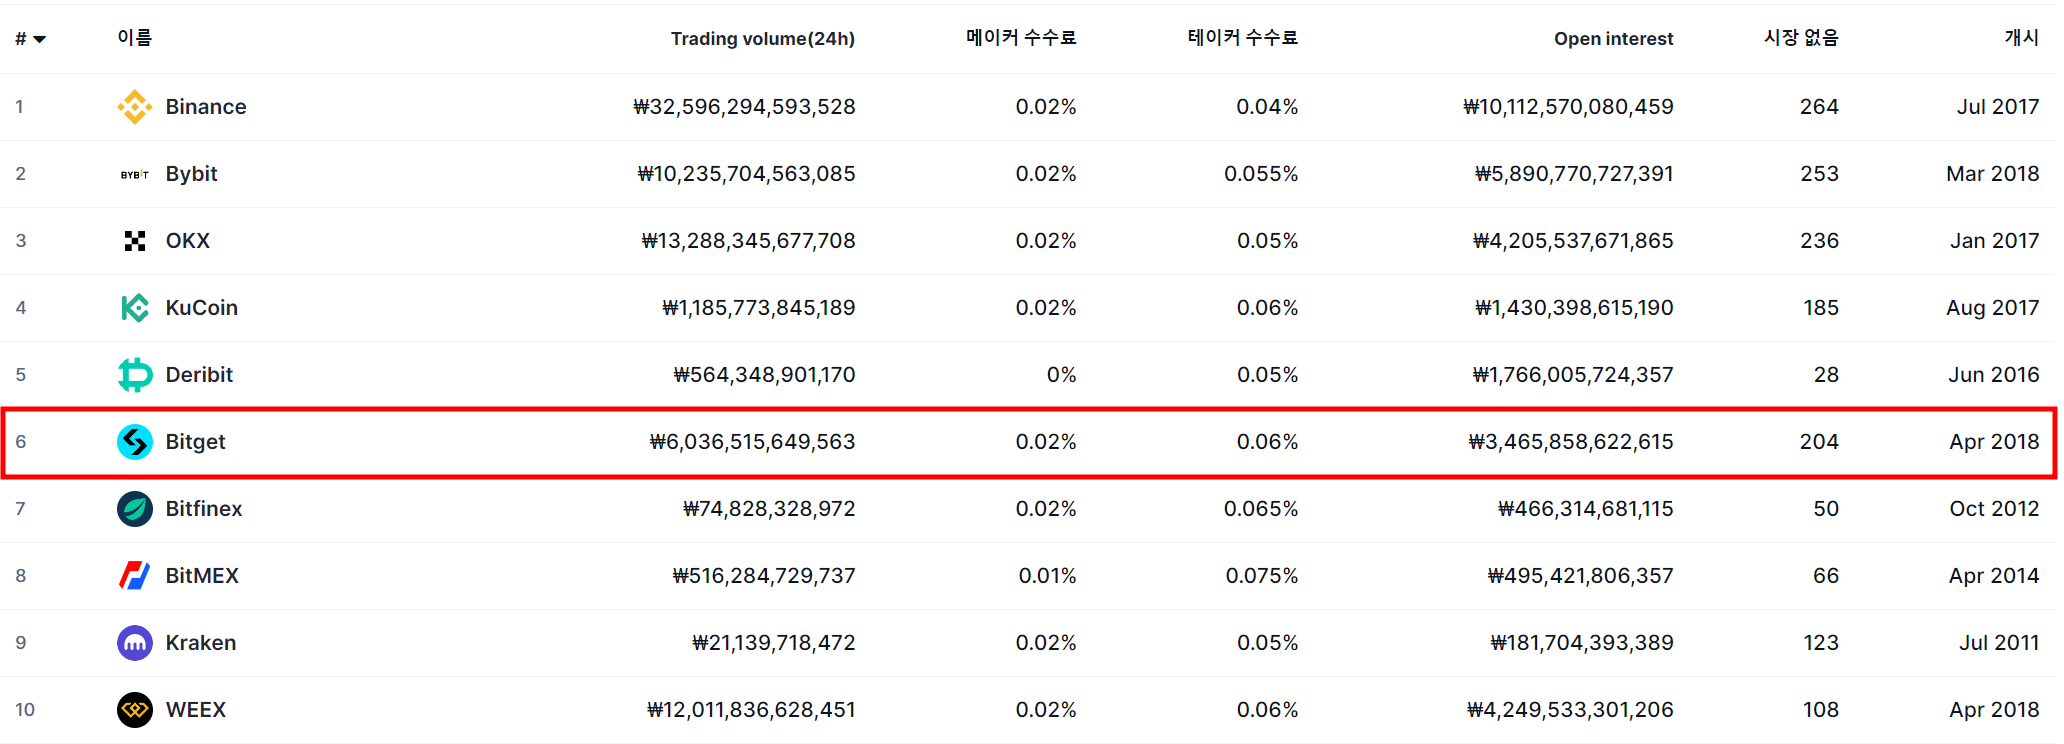
Task: Select Kraken volume ₩21,139,718,472
Action: [773, 643]
